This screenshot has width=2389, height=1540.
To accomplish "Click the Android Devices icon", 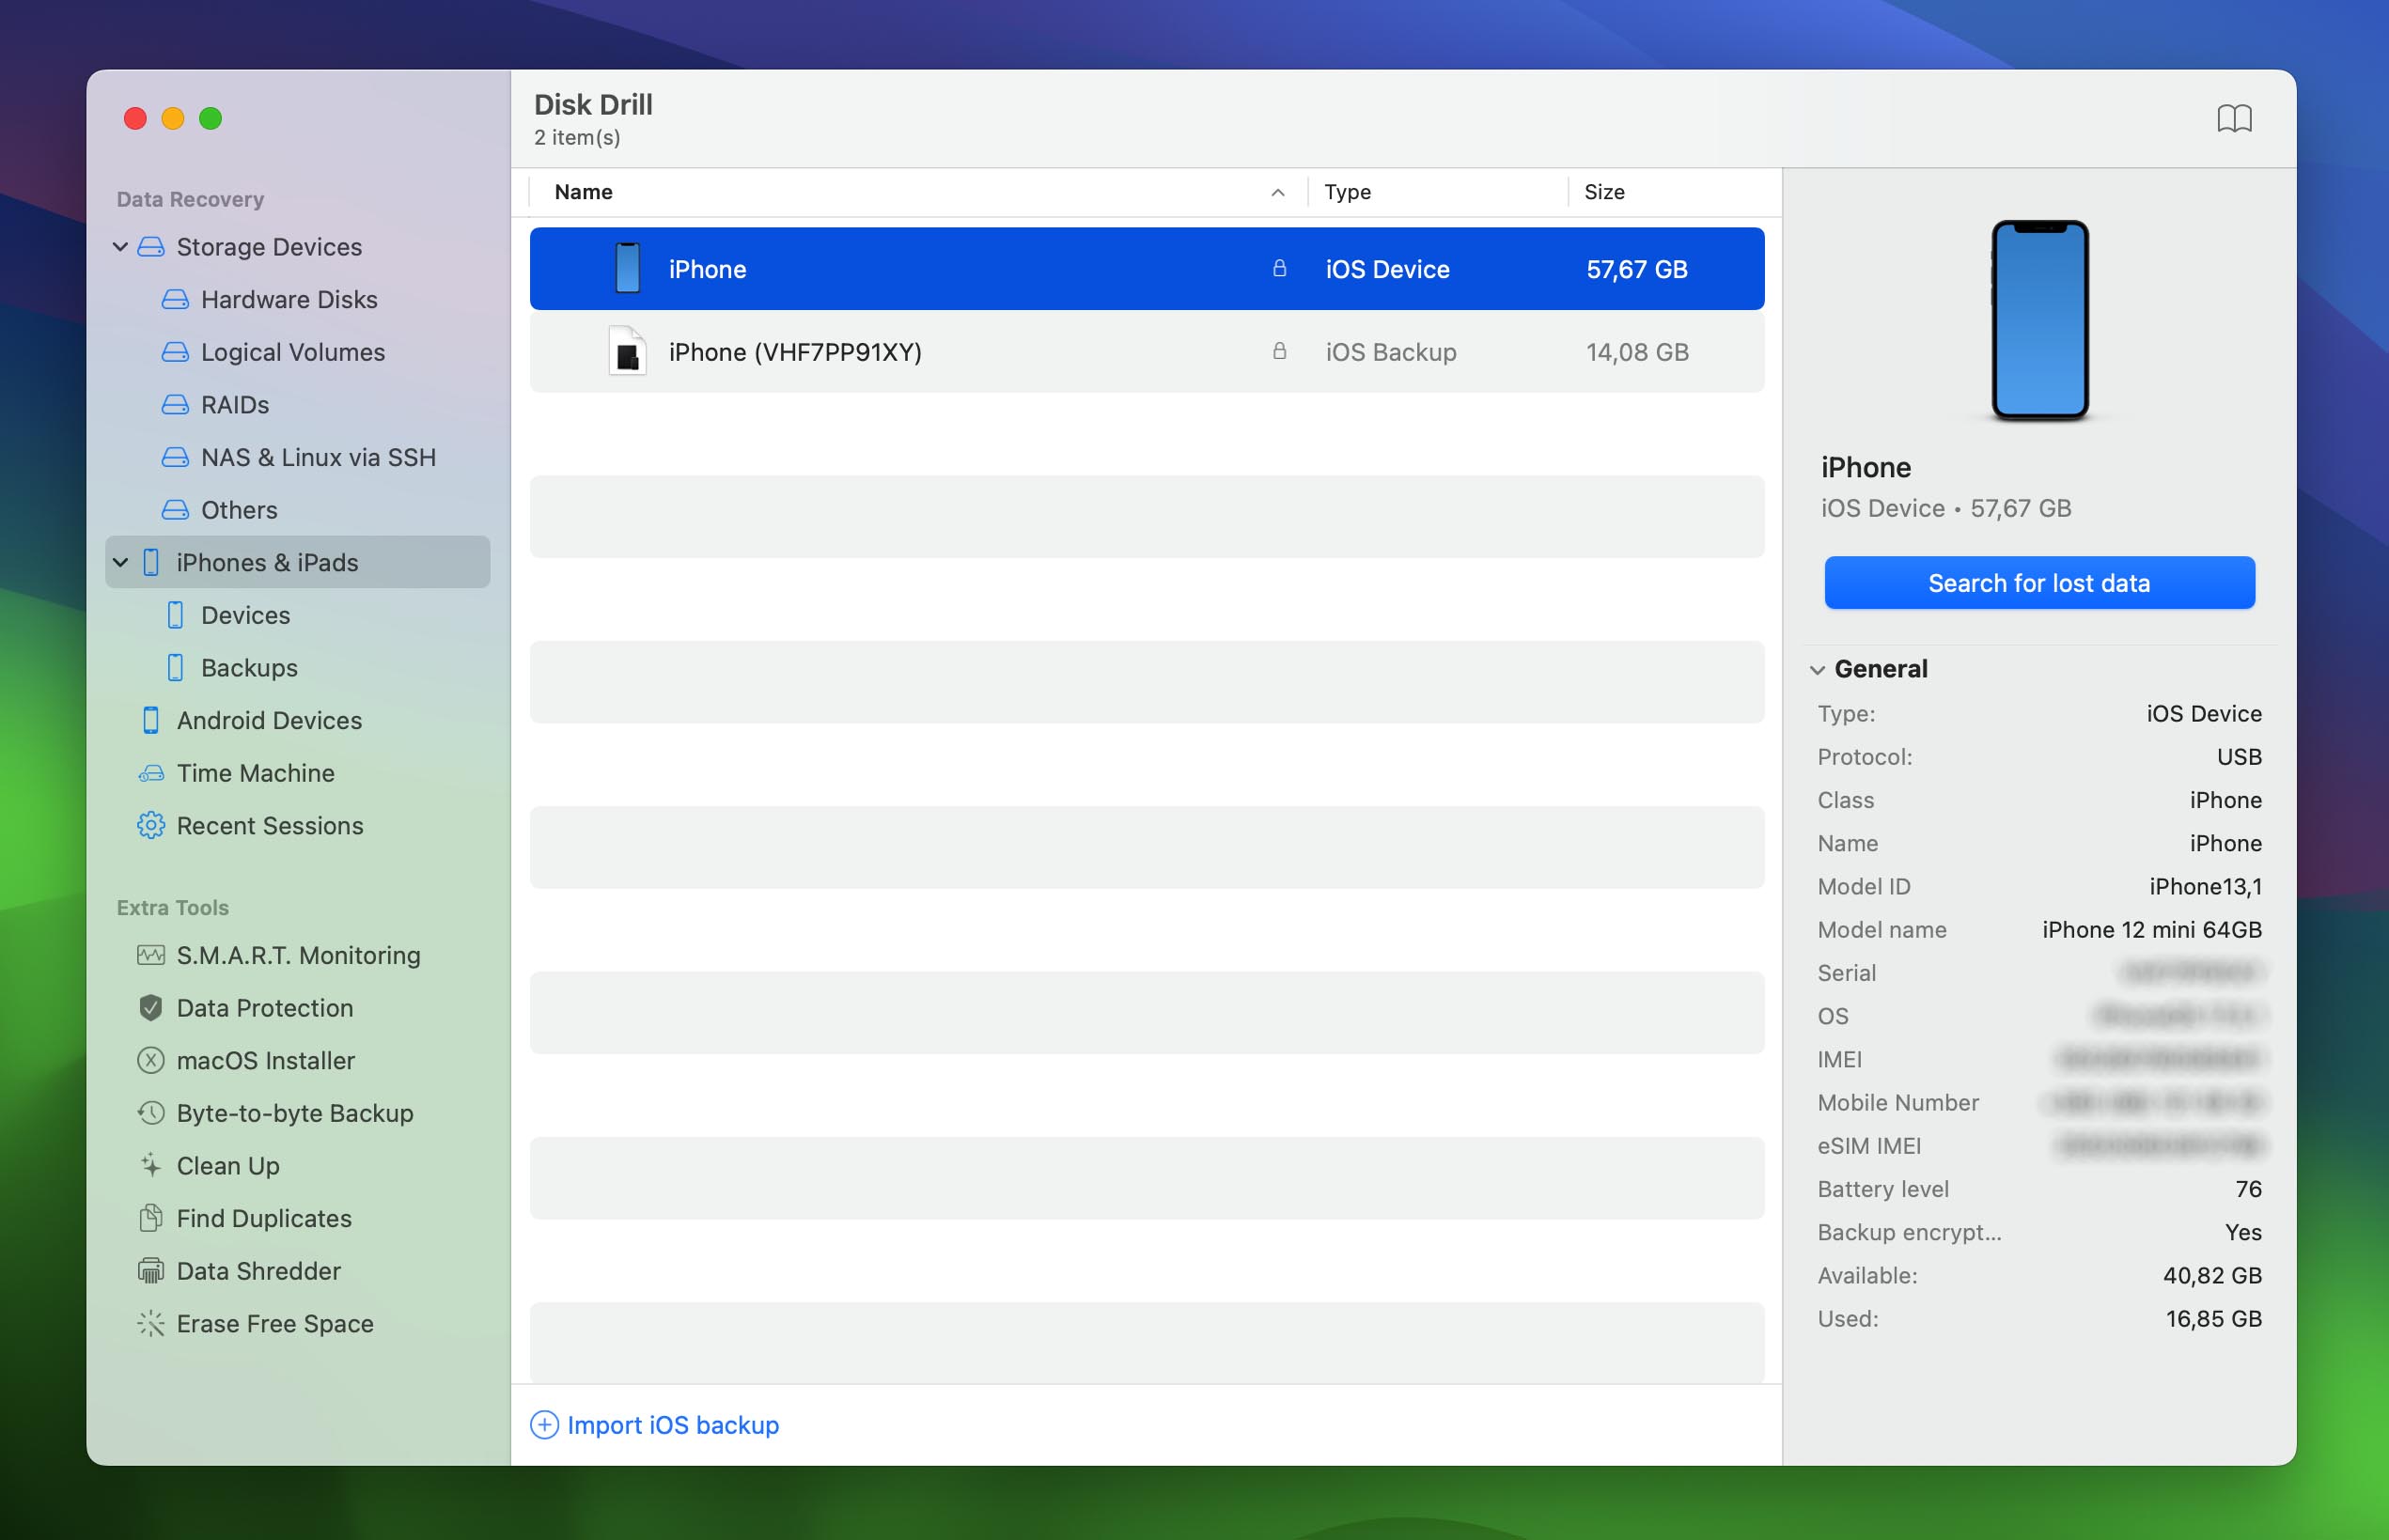I will point(151,720).
